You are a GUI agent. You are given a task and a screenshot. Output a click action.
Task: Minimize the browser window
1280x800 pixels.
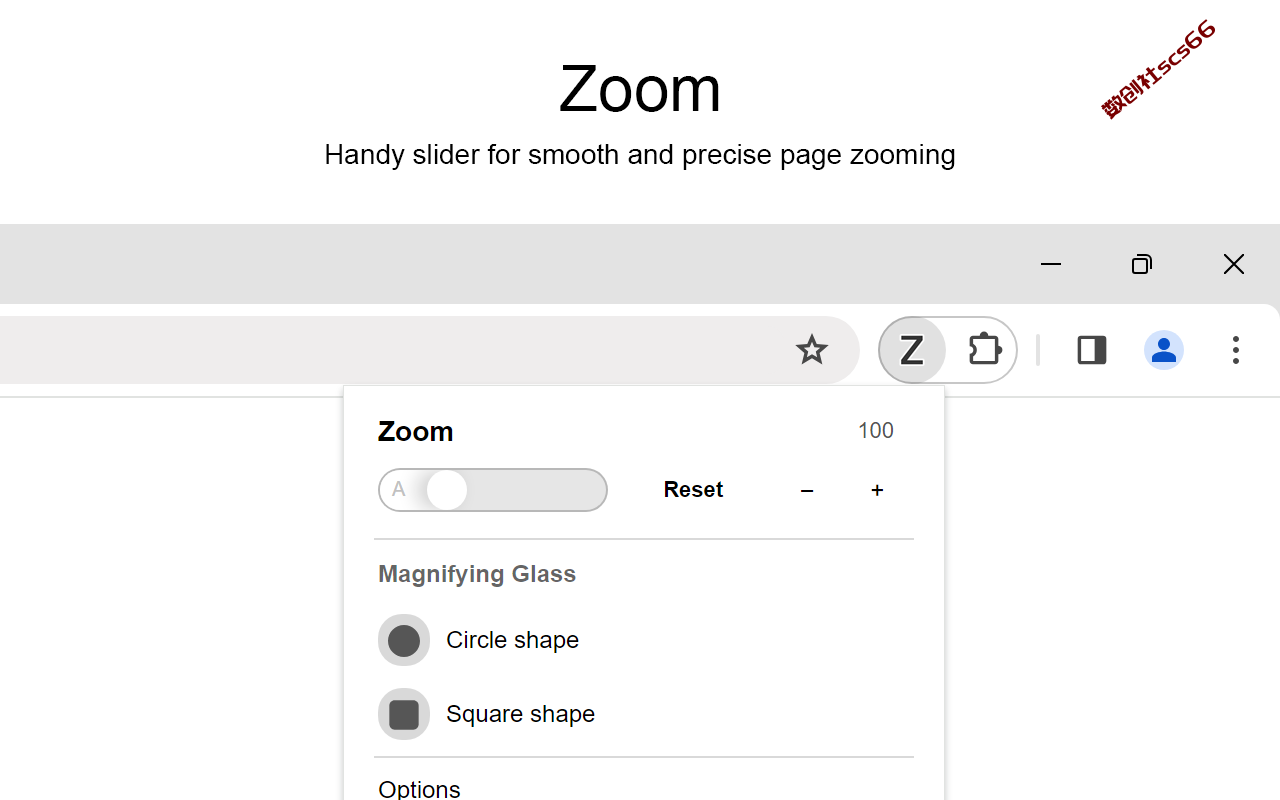pyautogui.click(x=1050, y=264)
